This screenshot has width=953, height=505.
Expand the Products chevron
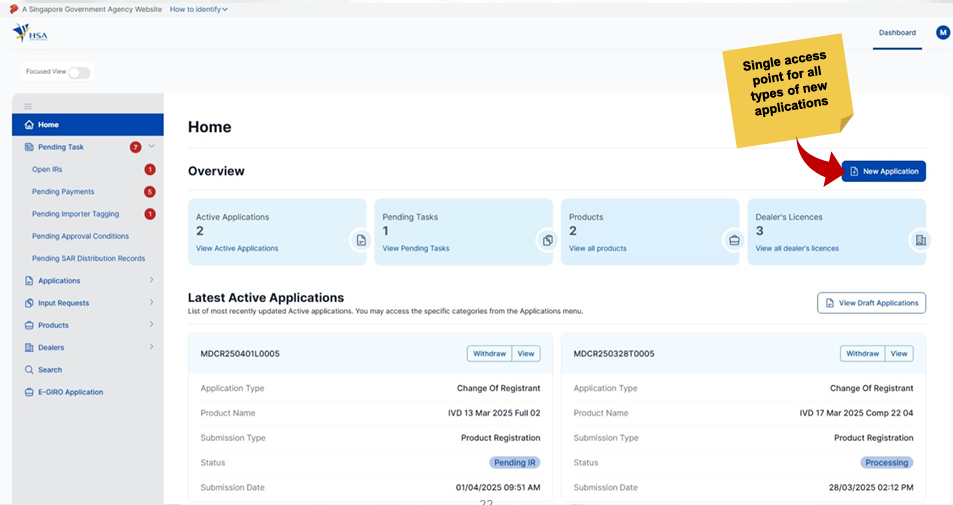pyautogui.click(x=151, y=325)
